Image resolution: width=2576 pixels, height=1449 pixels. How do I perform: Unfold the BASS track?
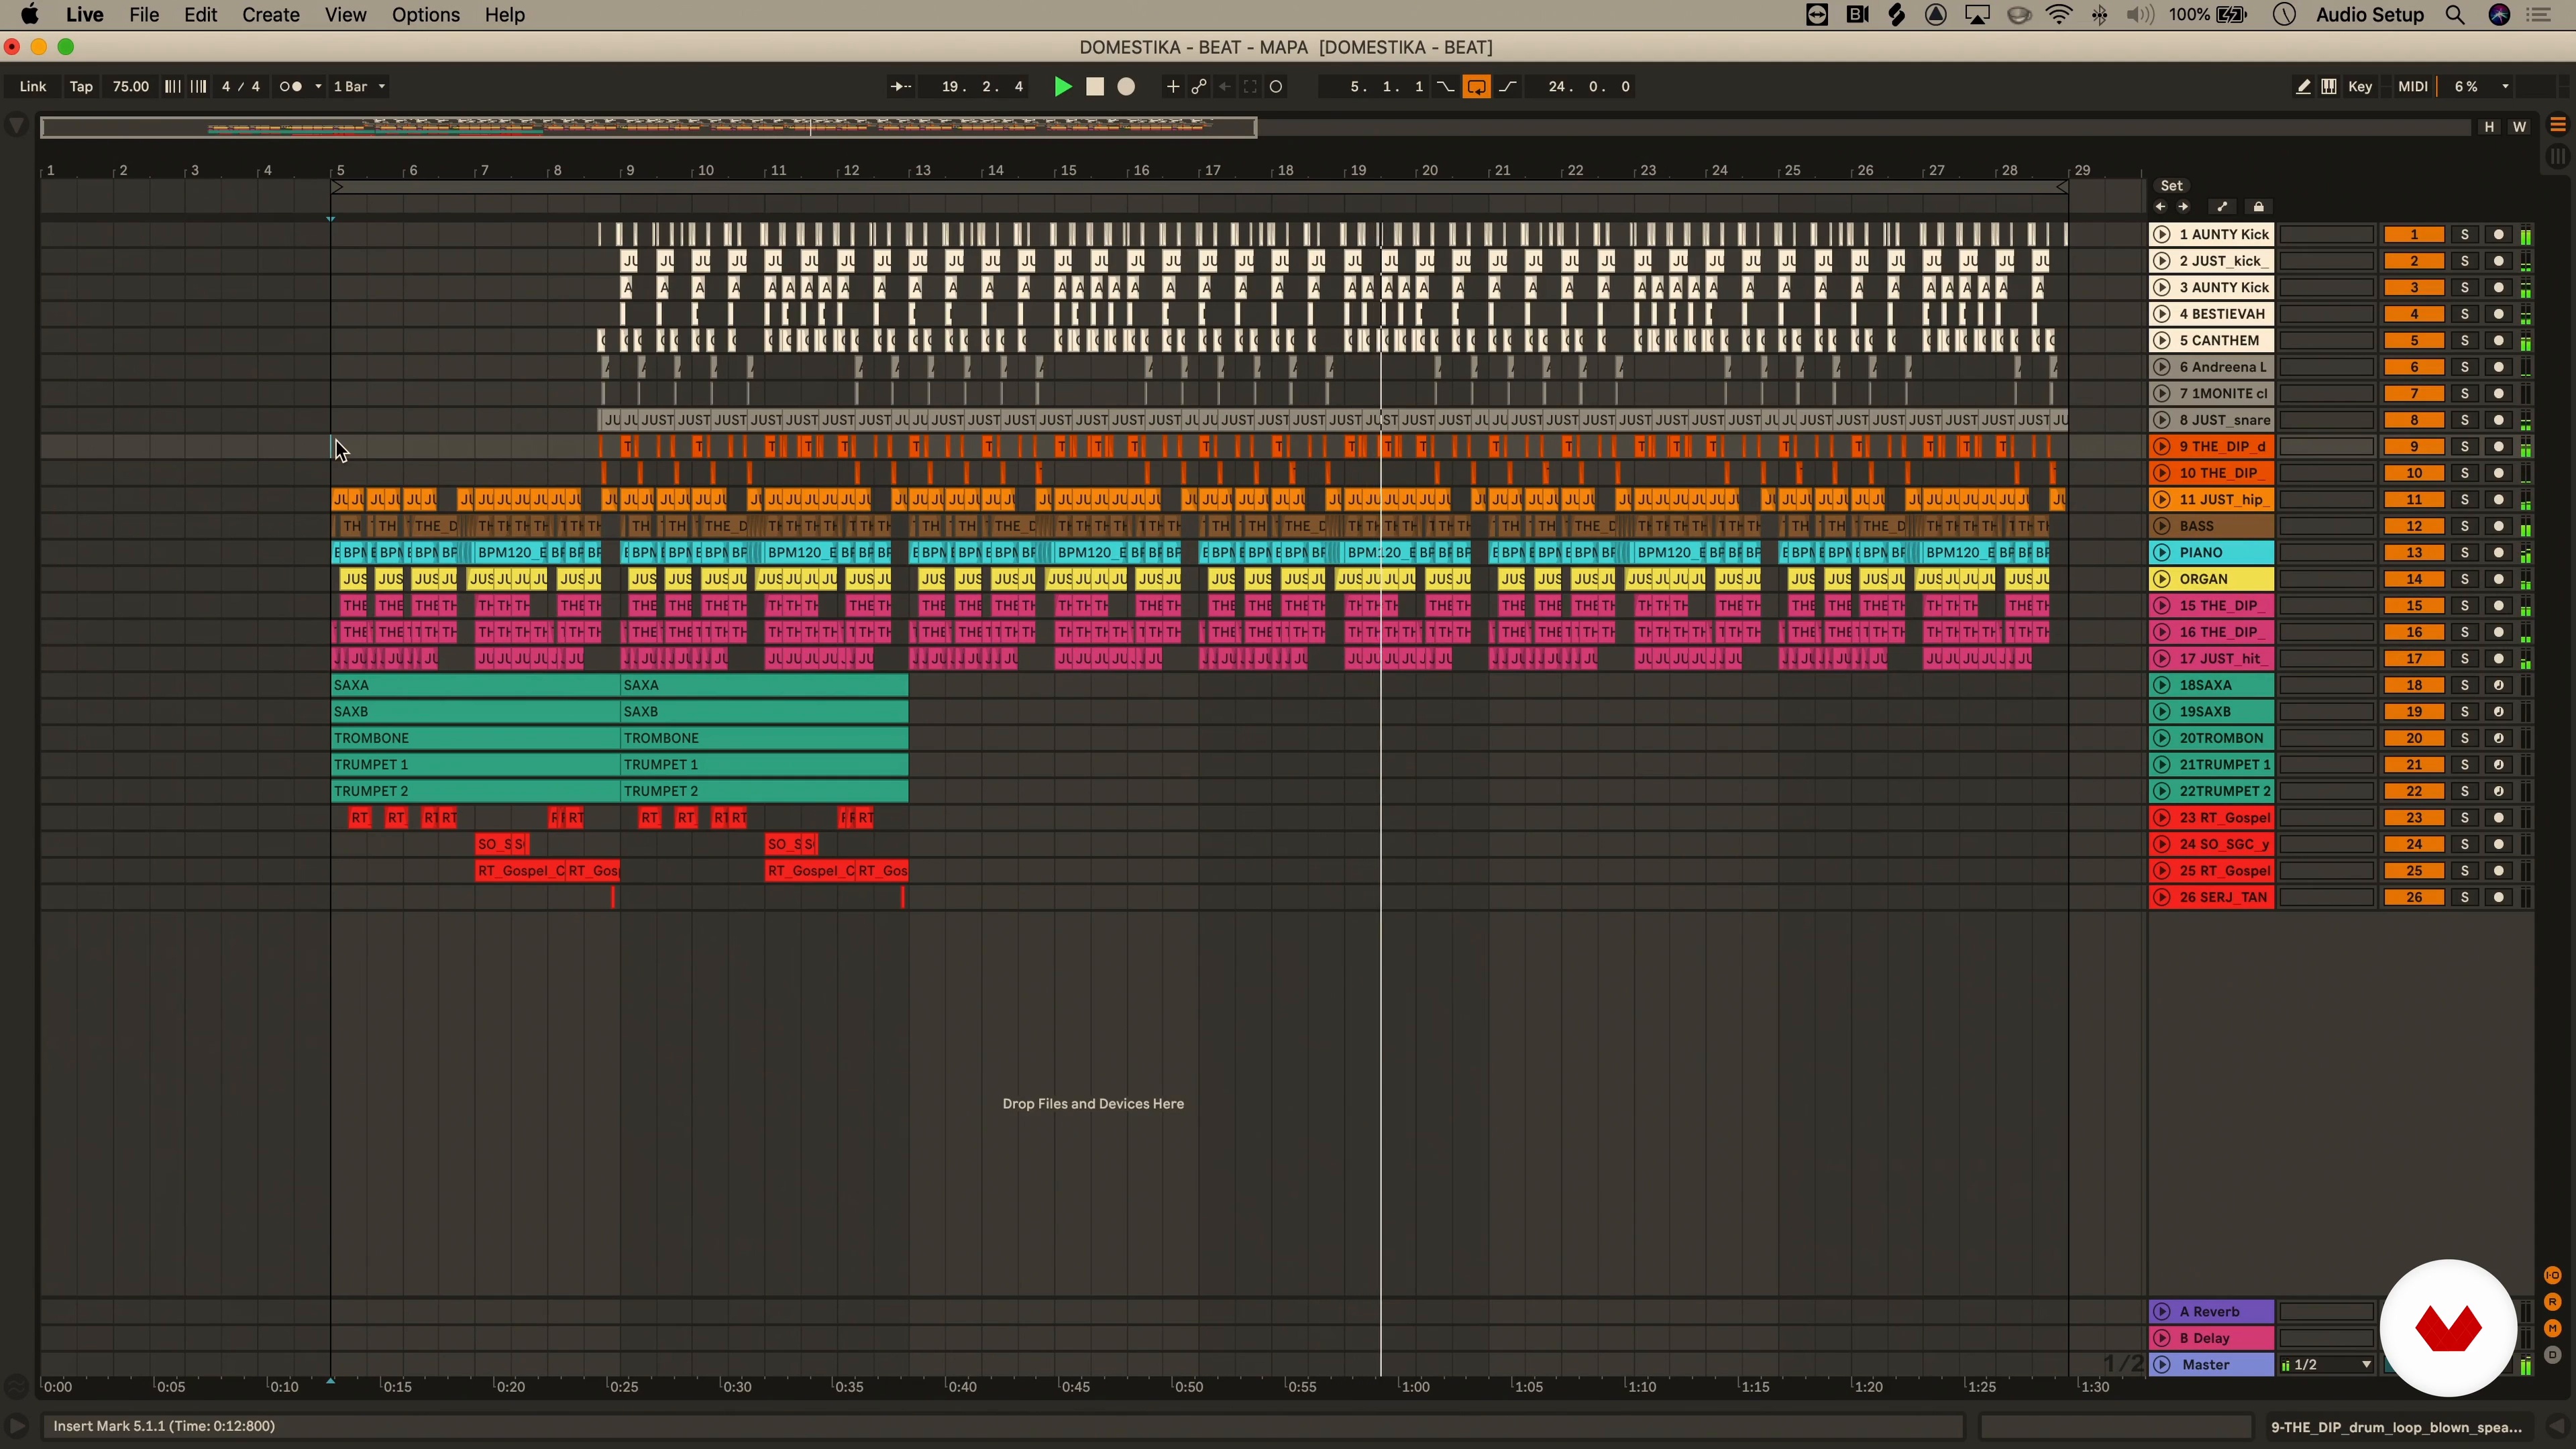pyautogui.click(x=2161, y=527)
